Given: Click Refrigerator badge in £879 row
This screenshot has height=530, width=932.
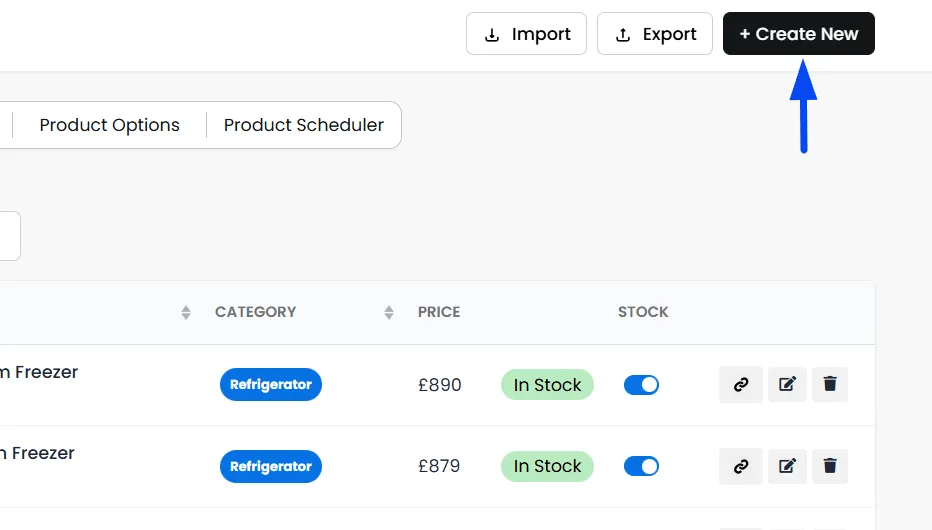Looking at the screenshot, I should coord(271,466).
